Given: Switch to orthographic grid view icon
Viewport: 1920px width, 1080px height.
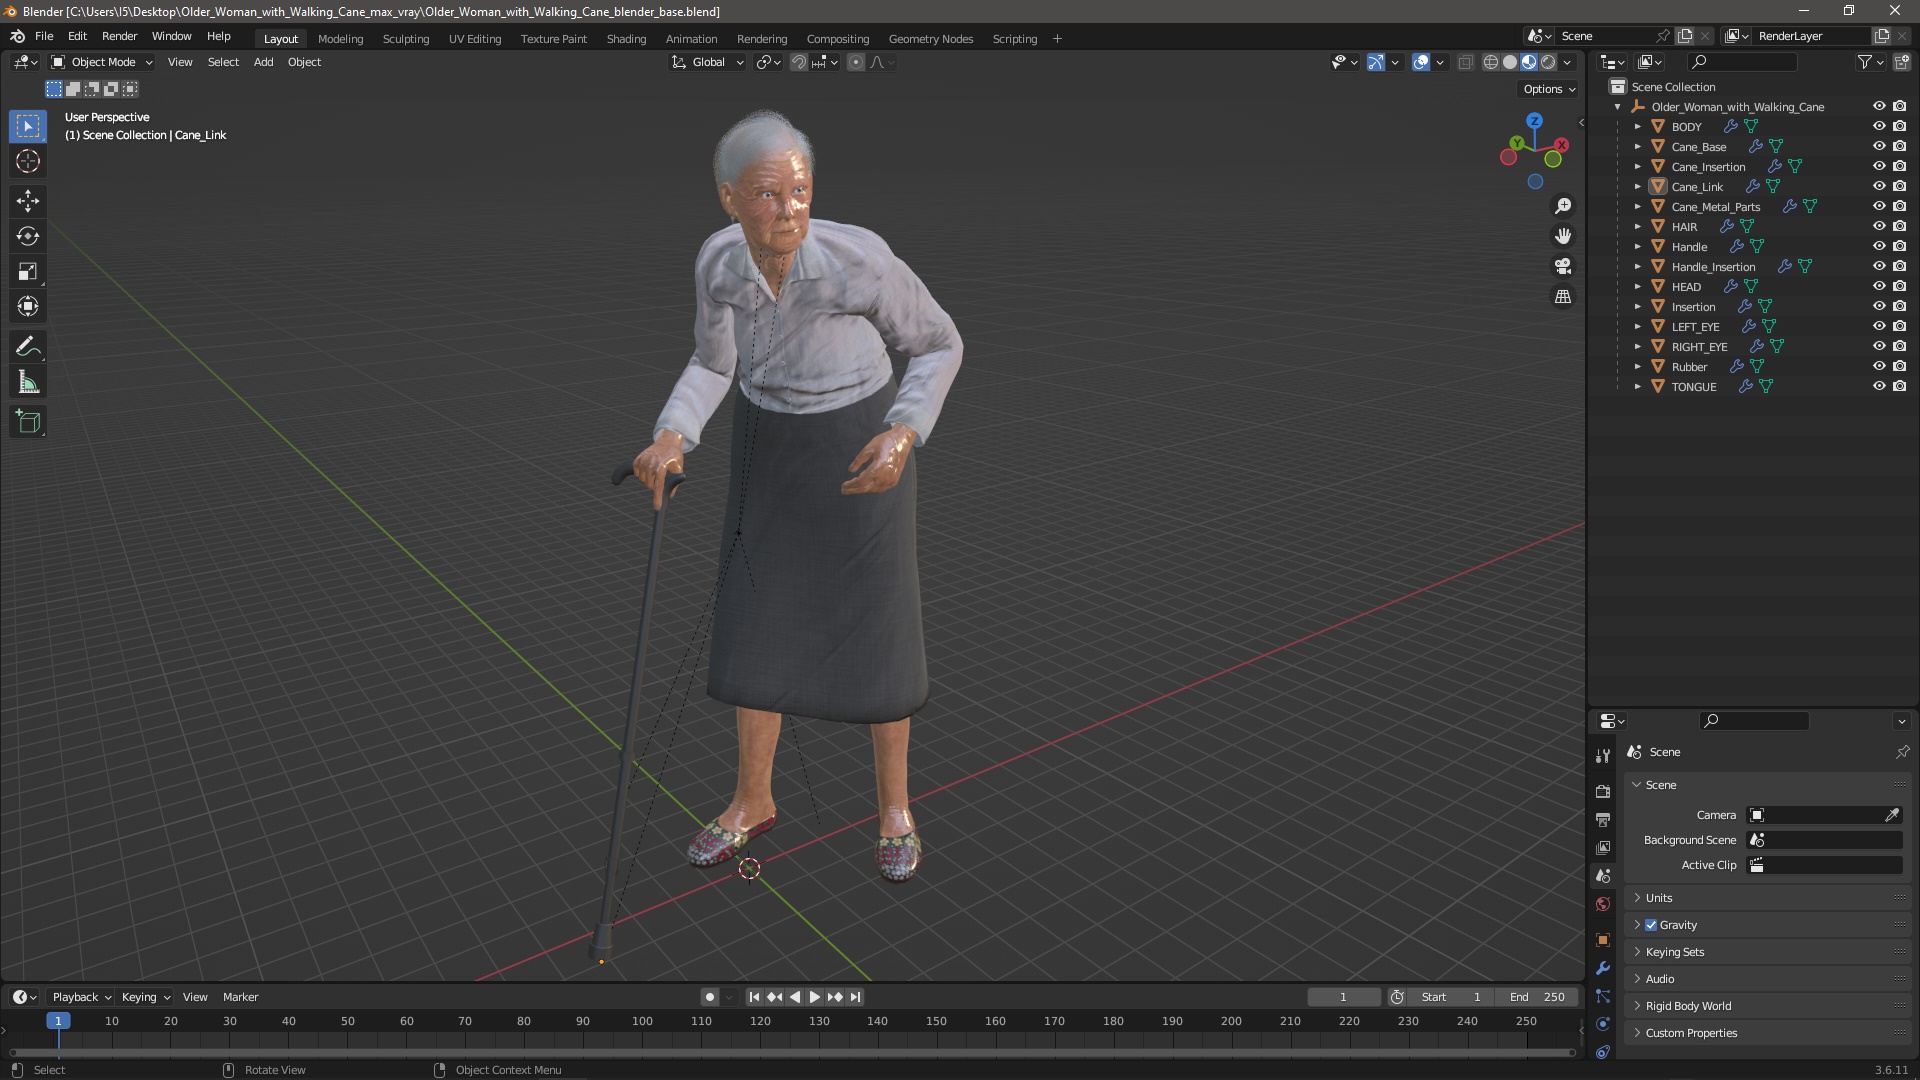Looking at the screenshot, I should [1562, 297].
